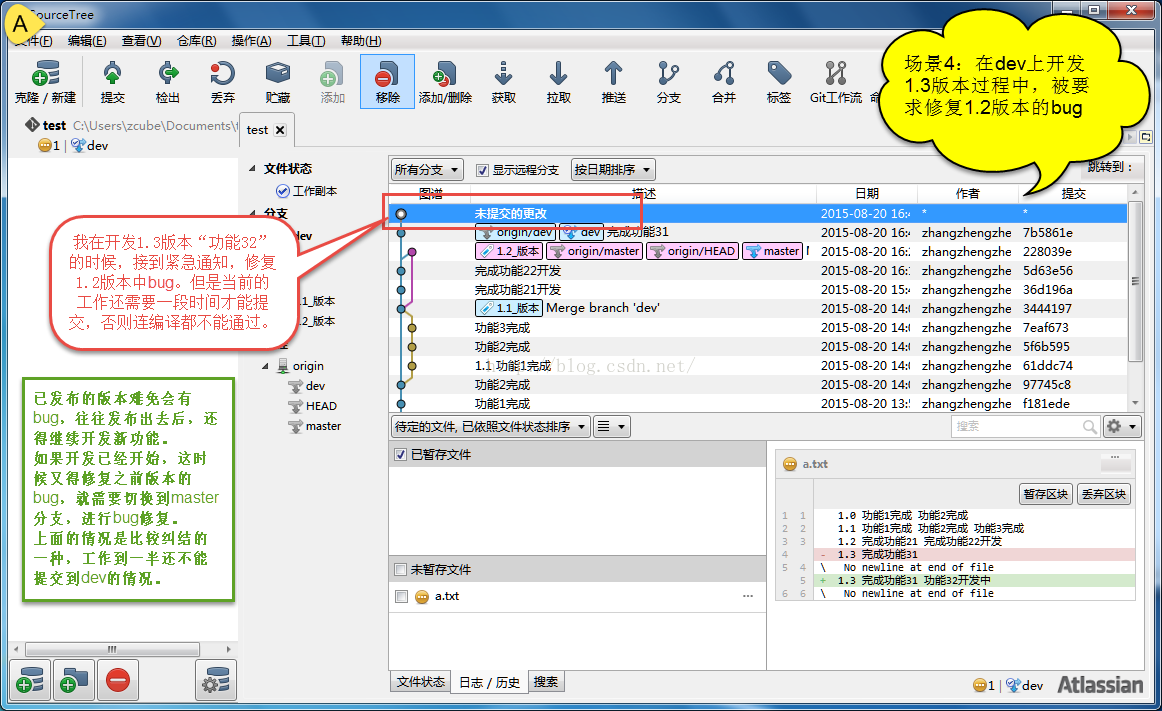Screen dimensions: 1162x711
Task: Click the add repository folder icon at bottom left
Action: click(73, 680)
